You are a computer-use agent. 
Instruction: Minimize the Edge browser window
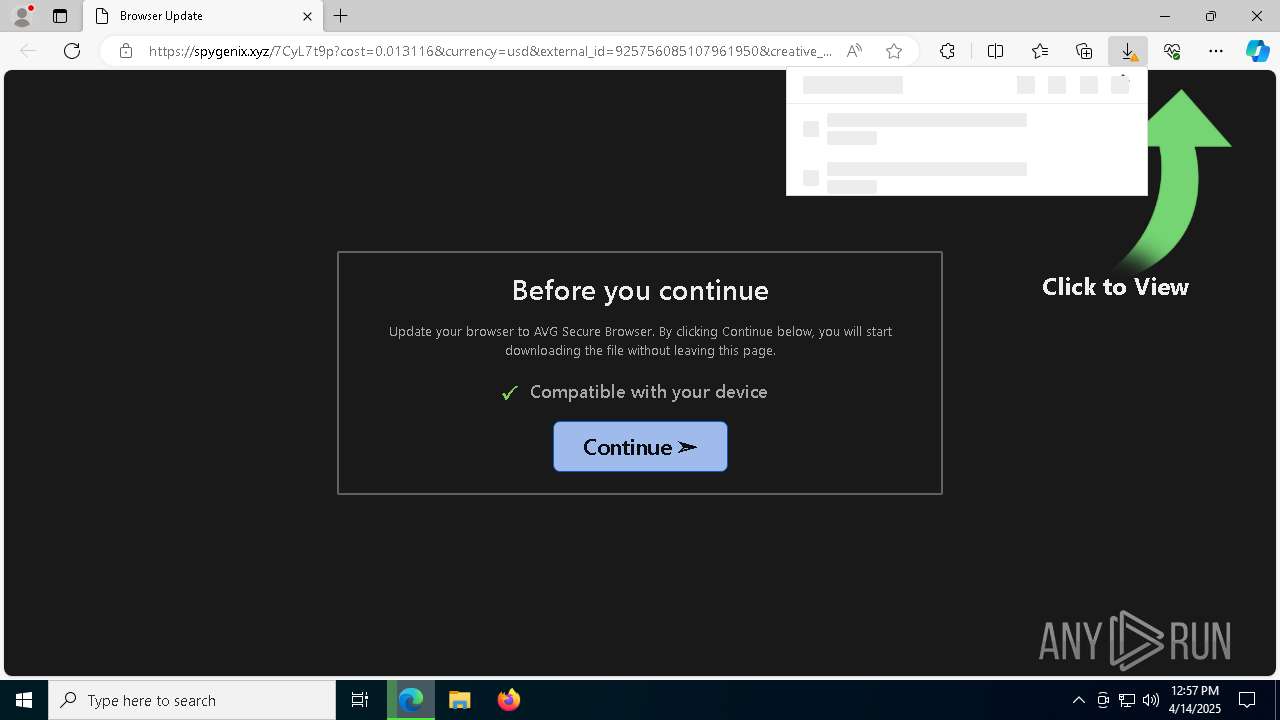(x=1165, y=16)
